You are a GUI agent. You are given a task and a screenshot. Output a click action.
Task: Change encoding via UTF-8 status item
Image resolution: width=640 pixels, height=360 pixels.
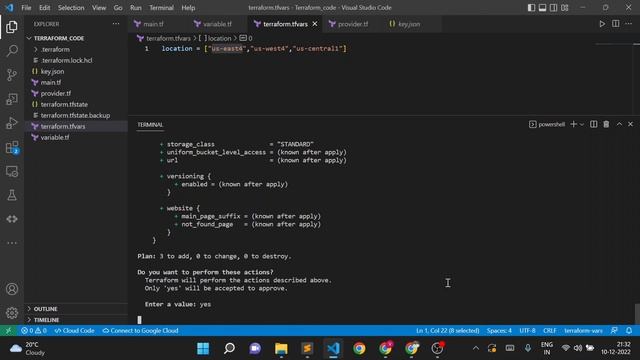click(527, 330)
